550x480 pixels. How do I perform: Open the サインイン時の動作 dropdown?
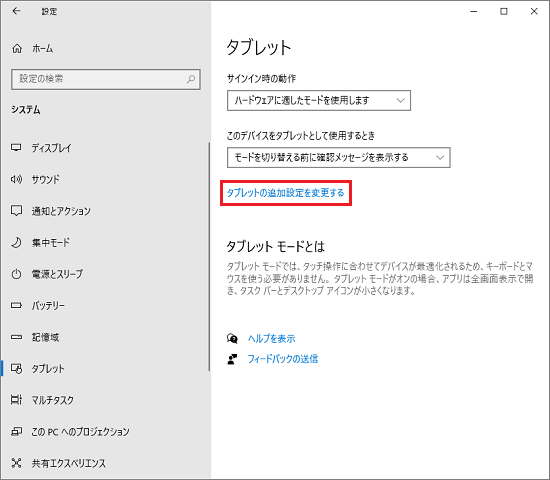point(319,101)
